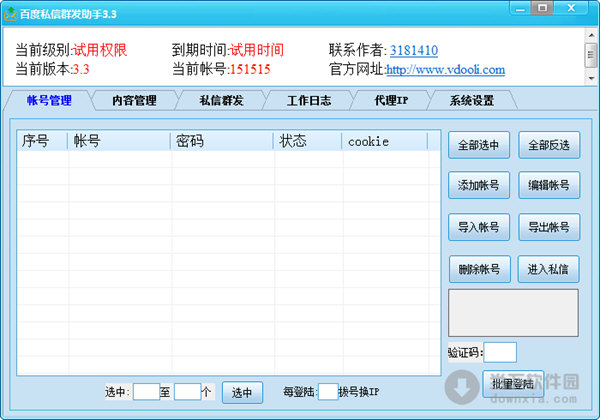Click the 试用时间 expiry text
Image resolution: width=600 pixels, height=420 pixels.
pyautogui.click(x=257, y=50)
